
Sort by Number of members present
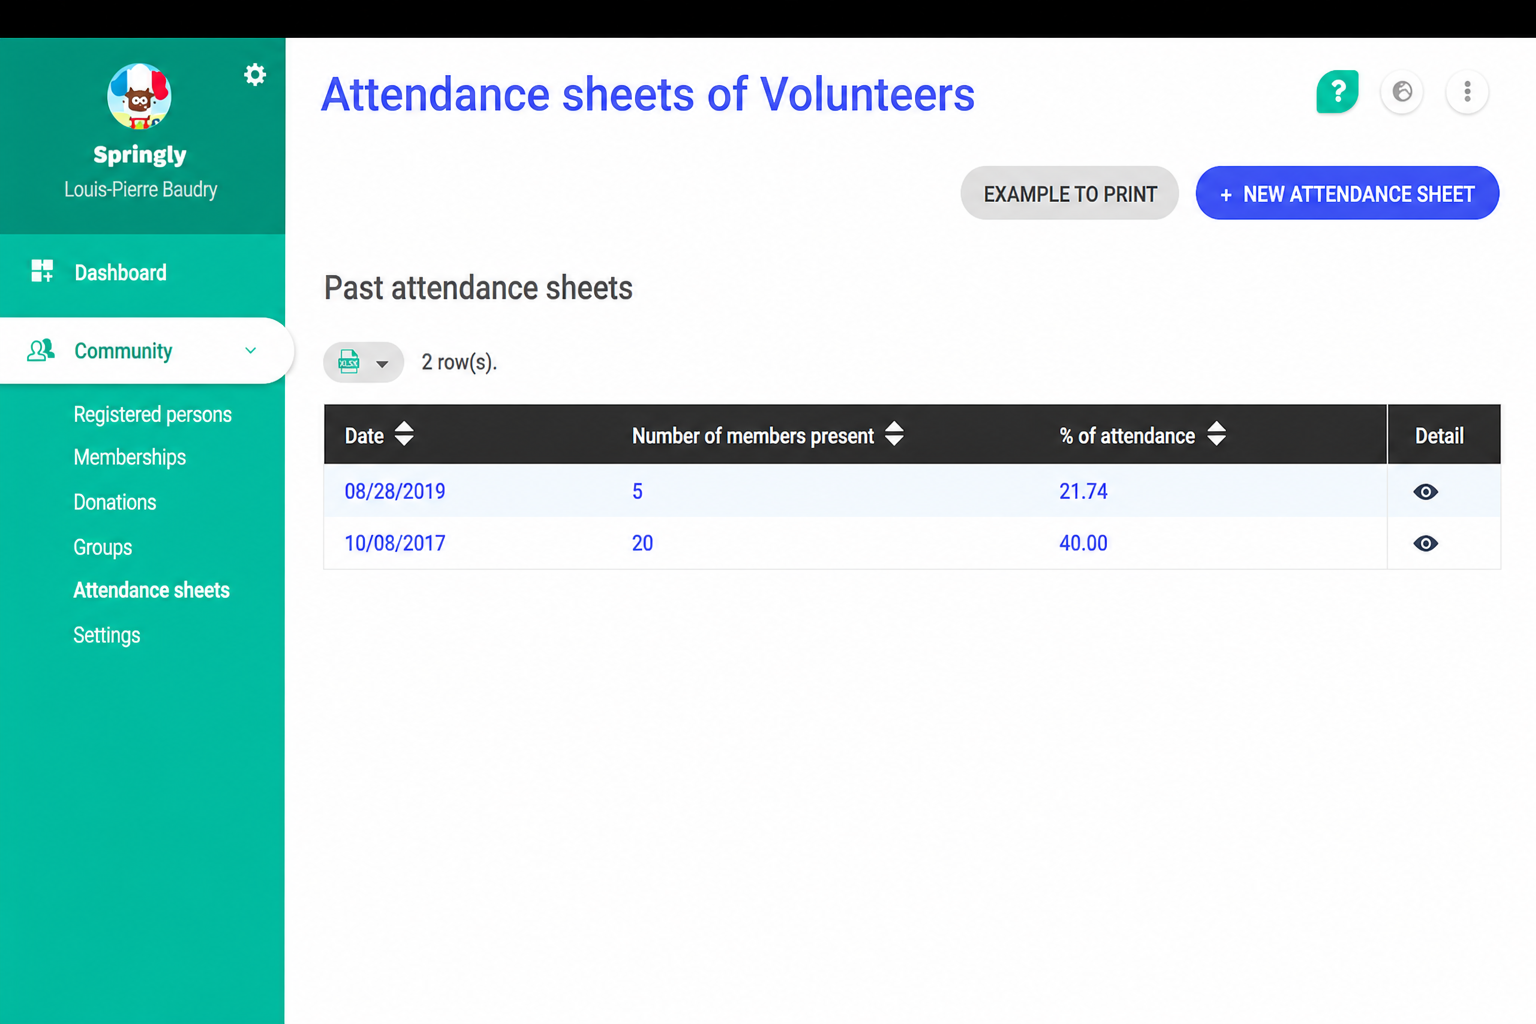tap(894, 434)
